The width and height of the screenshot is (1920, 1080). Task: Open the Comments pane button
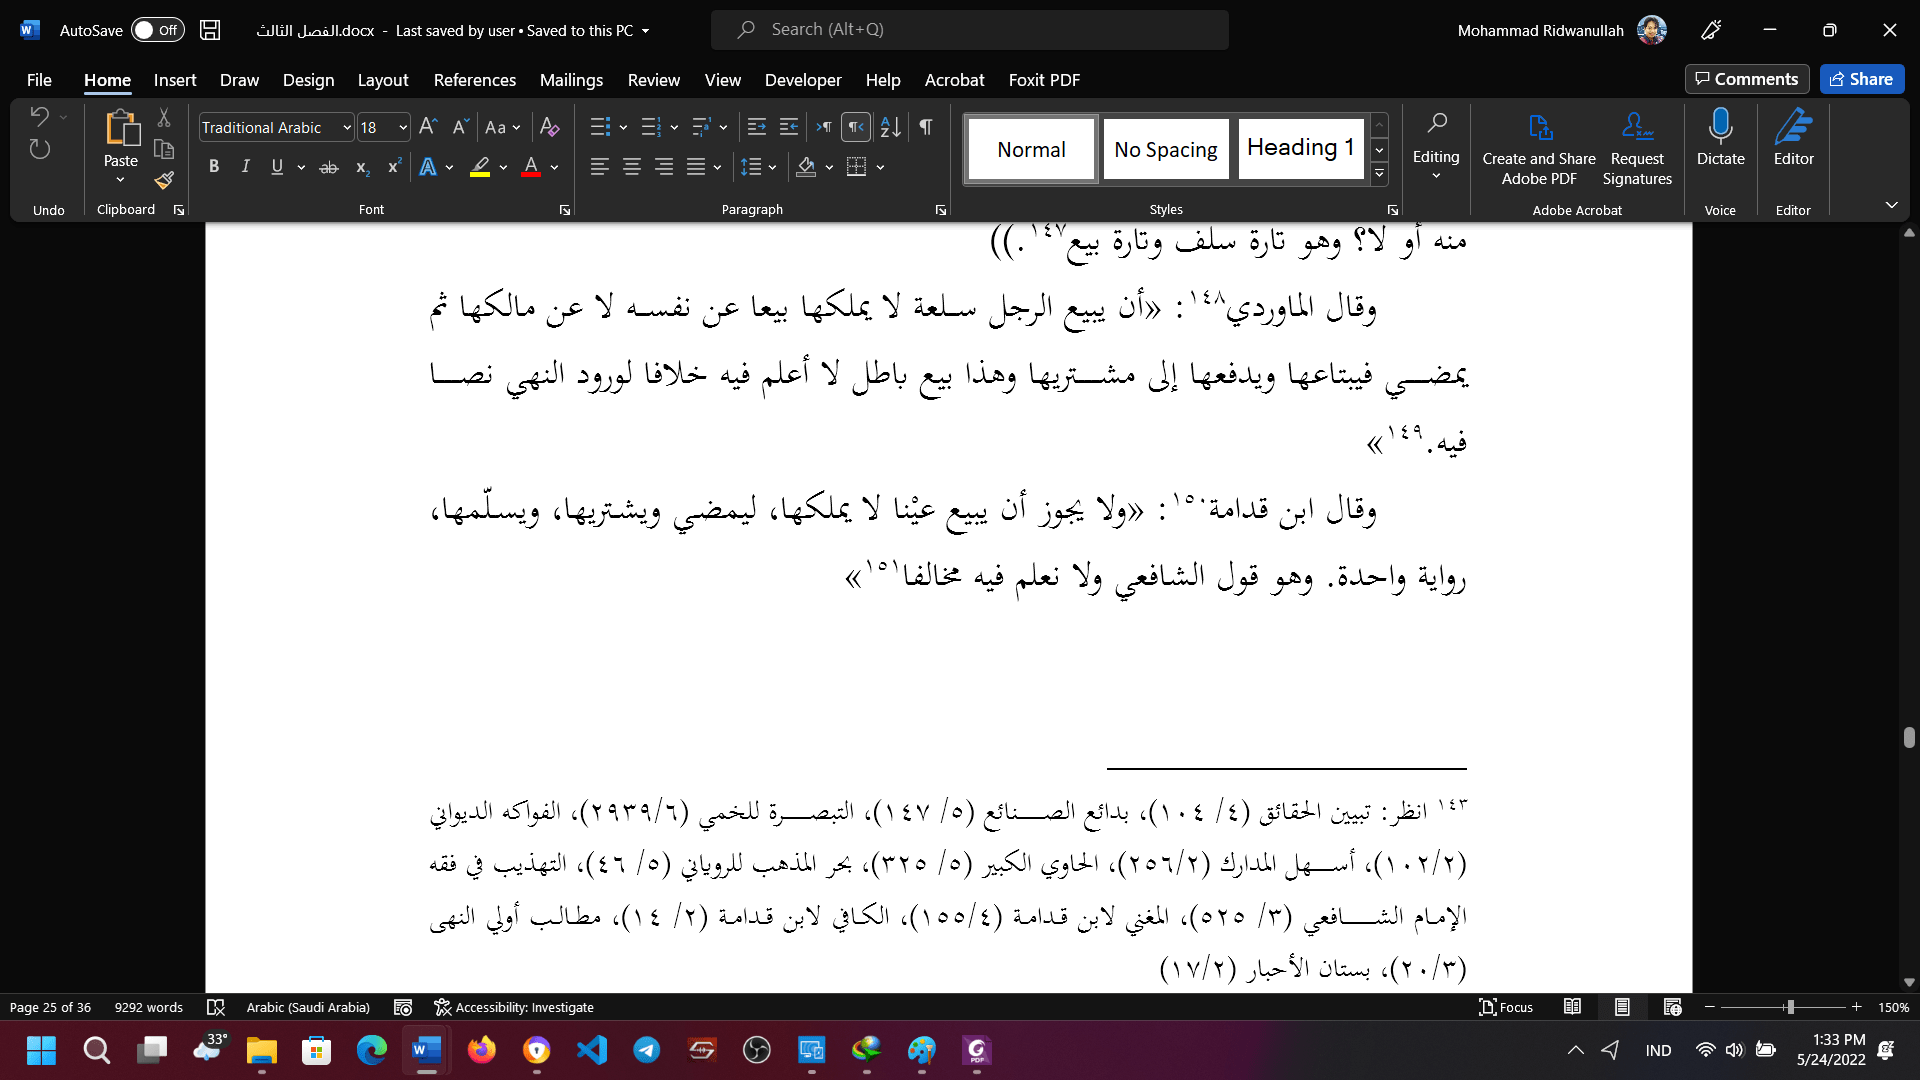1746,79
